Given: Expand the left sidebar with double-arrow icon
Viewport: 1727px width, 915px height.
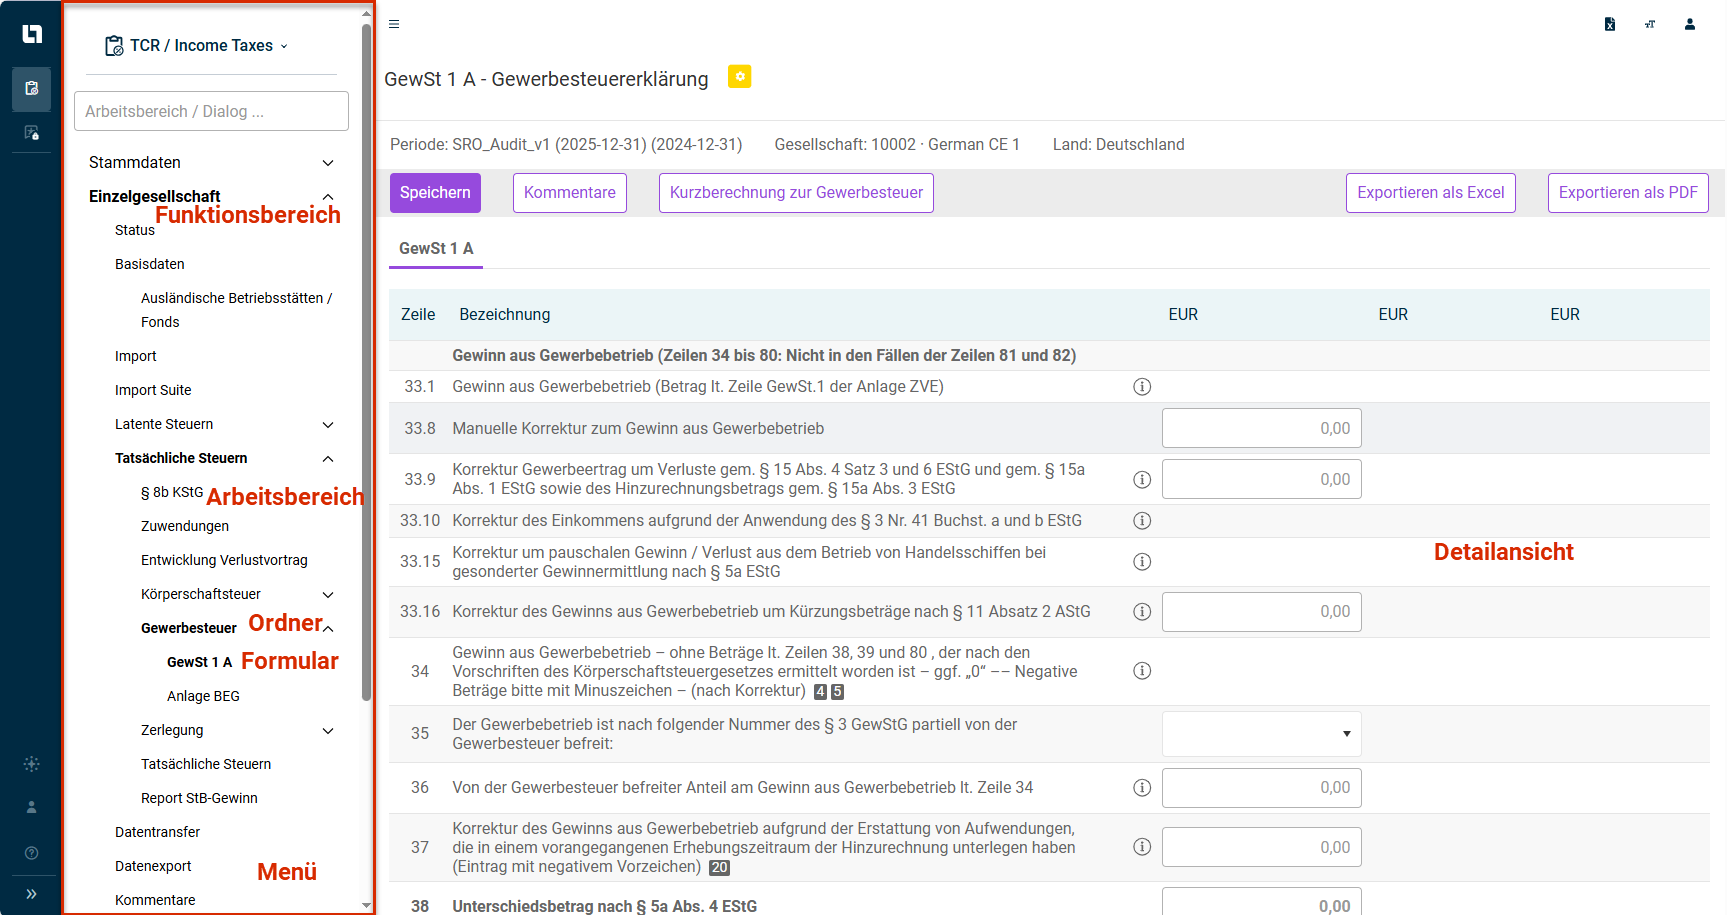Looking at the screenshot, I should click(31, 894).
